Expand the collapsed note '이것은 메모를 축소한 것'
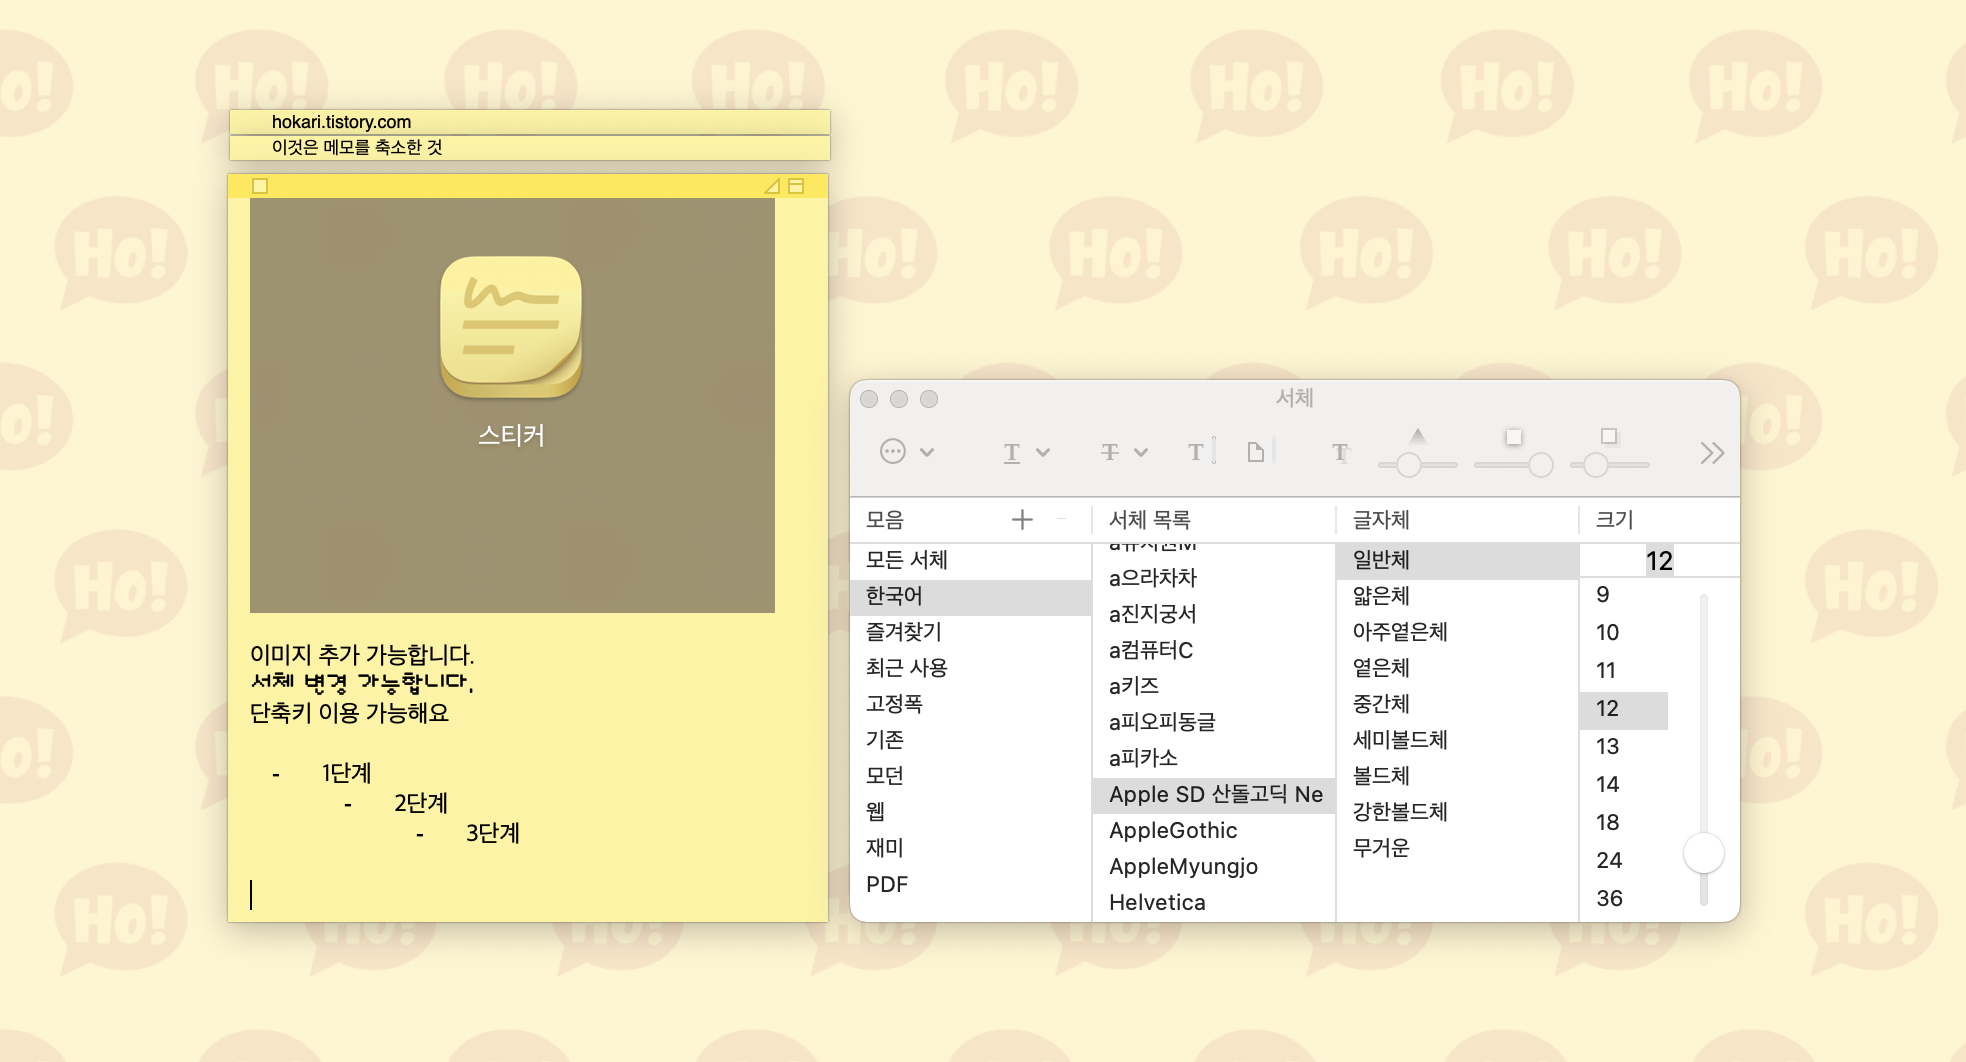 tap(530, 147)
